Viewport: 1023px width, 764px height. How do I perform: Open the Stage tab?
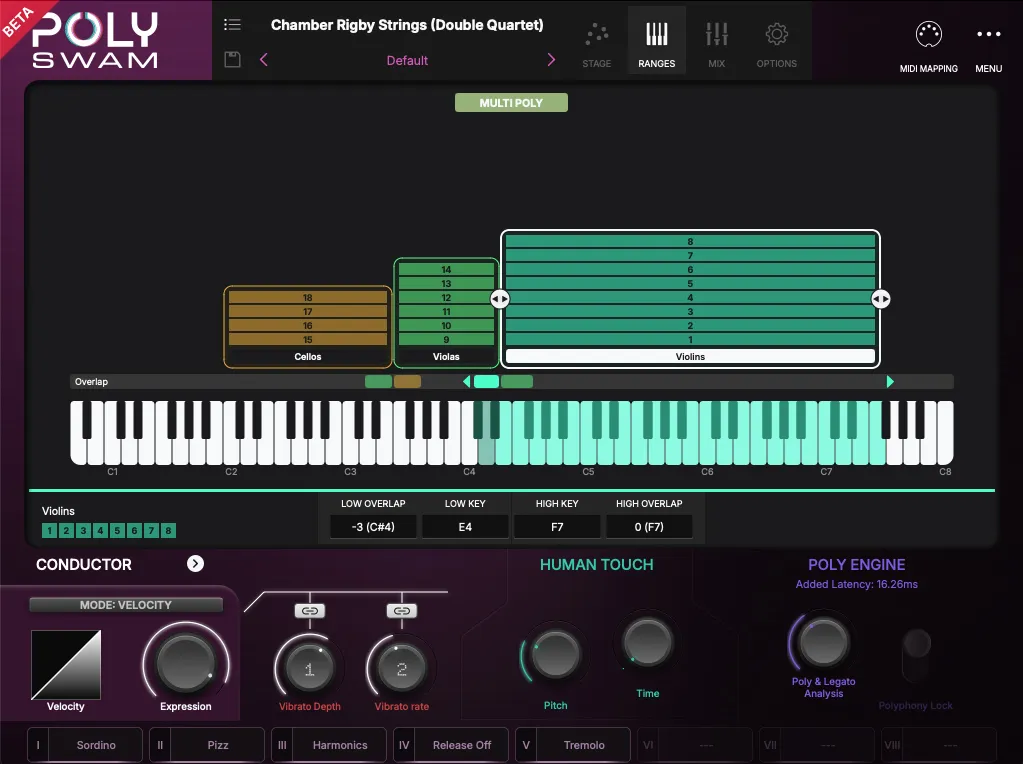(x=596, y=44)
